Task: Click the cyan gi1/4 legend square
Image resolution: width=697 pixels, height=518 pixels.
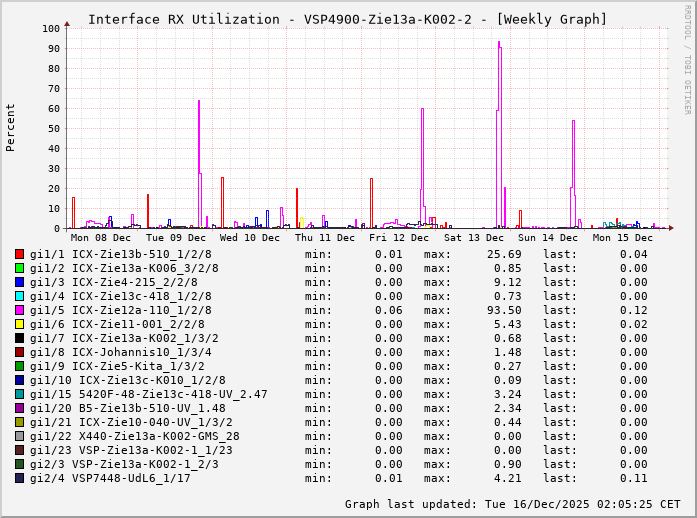Action: click(x=19, y=296)
